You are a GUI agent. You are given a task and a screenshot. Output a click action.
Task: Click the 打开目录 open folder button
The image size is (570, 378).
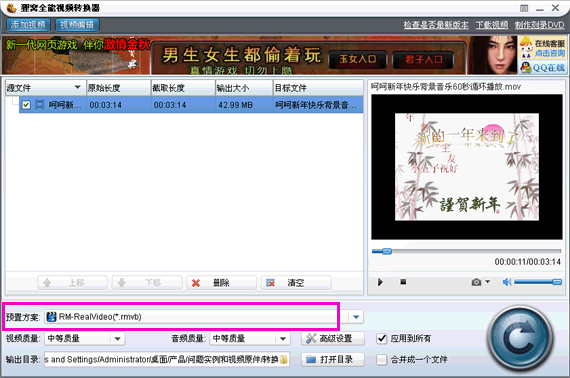pyautogui.click(x=333, y=359)
